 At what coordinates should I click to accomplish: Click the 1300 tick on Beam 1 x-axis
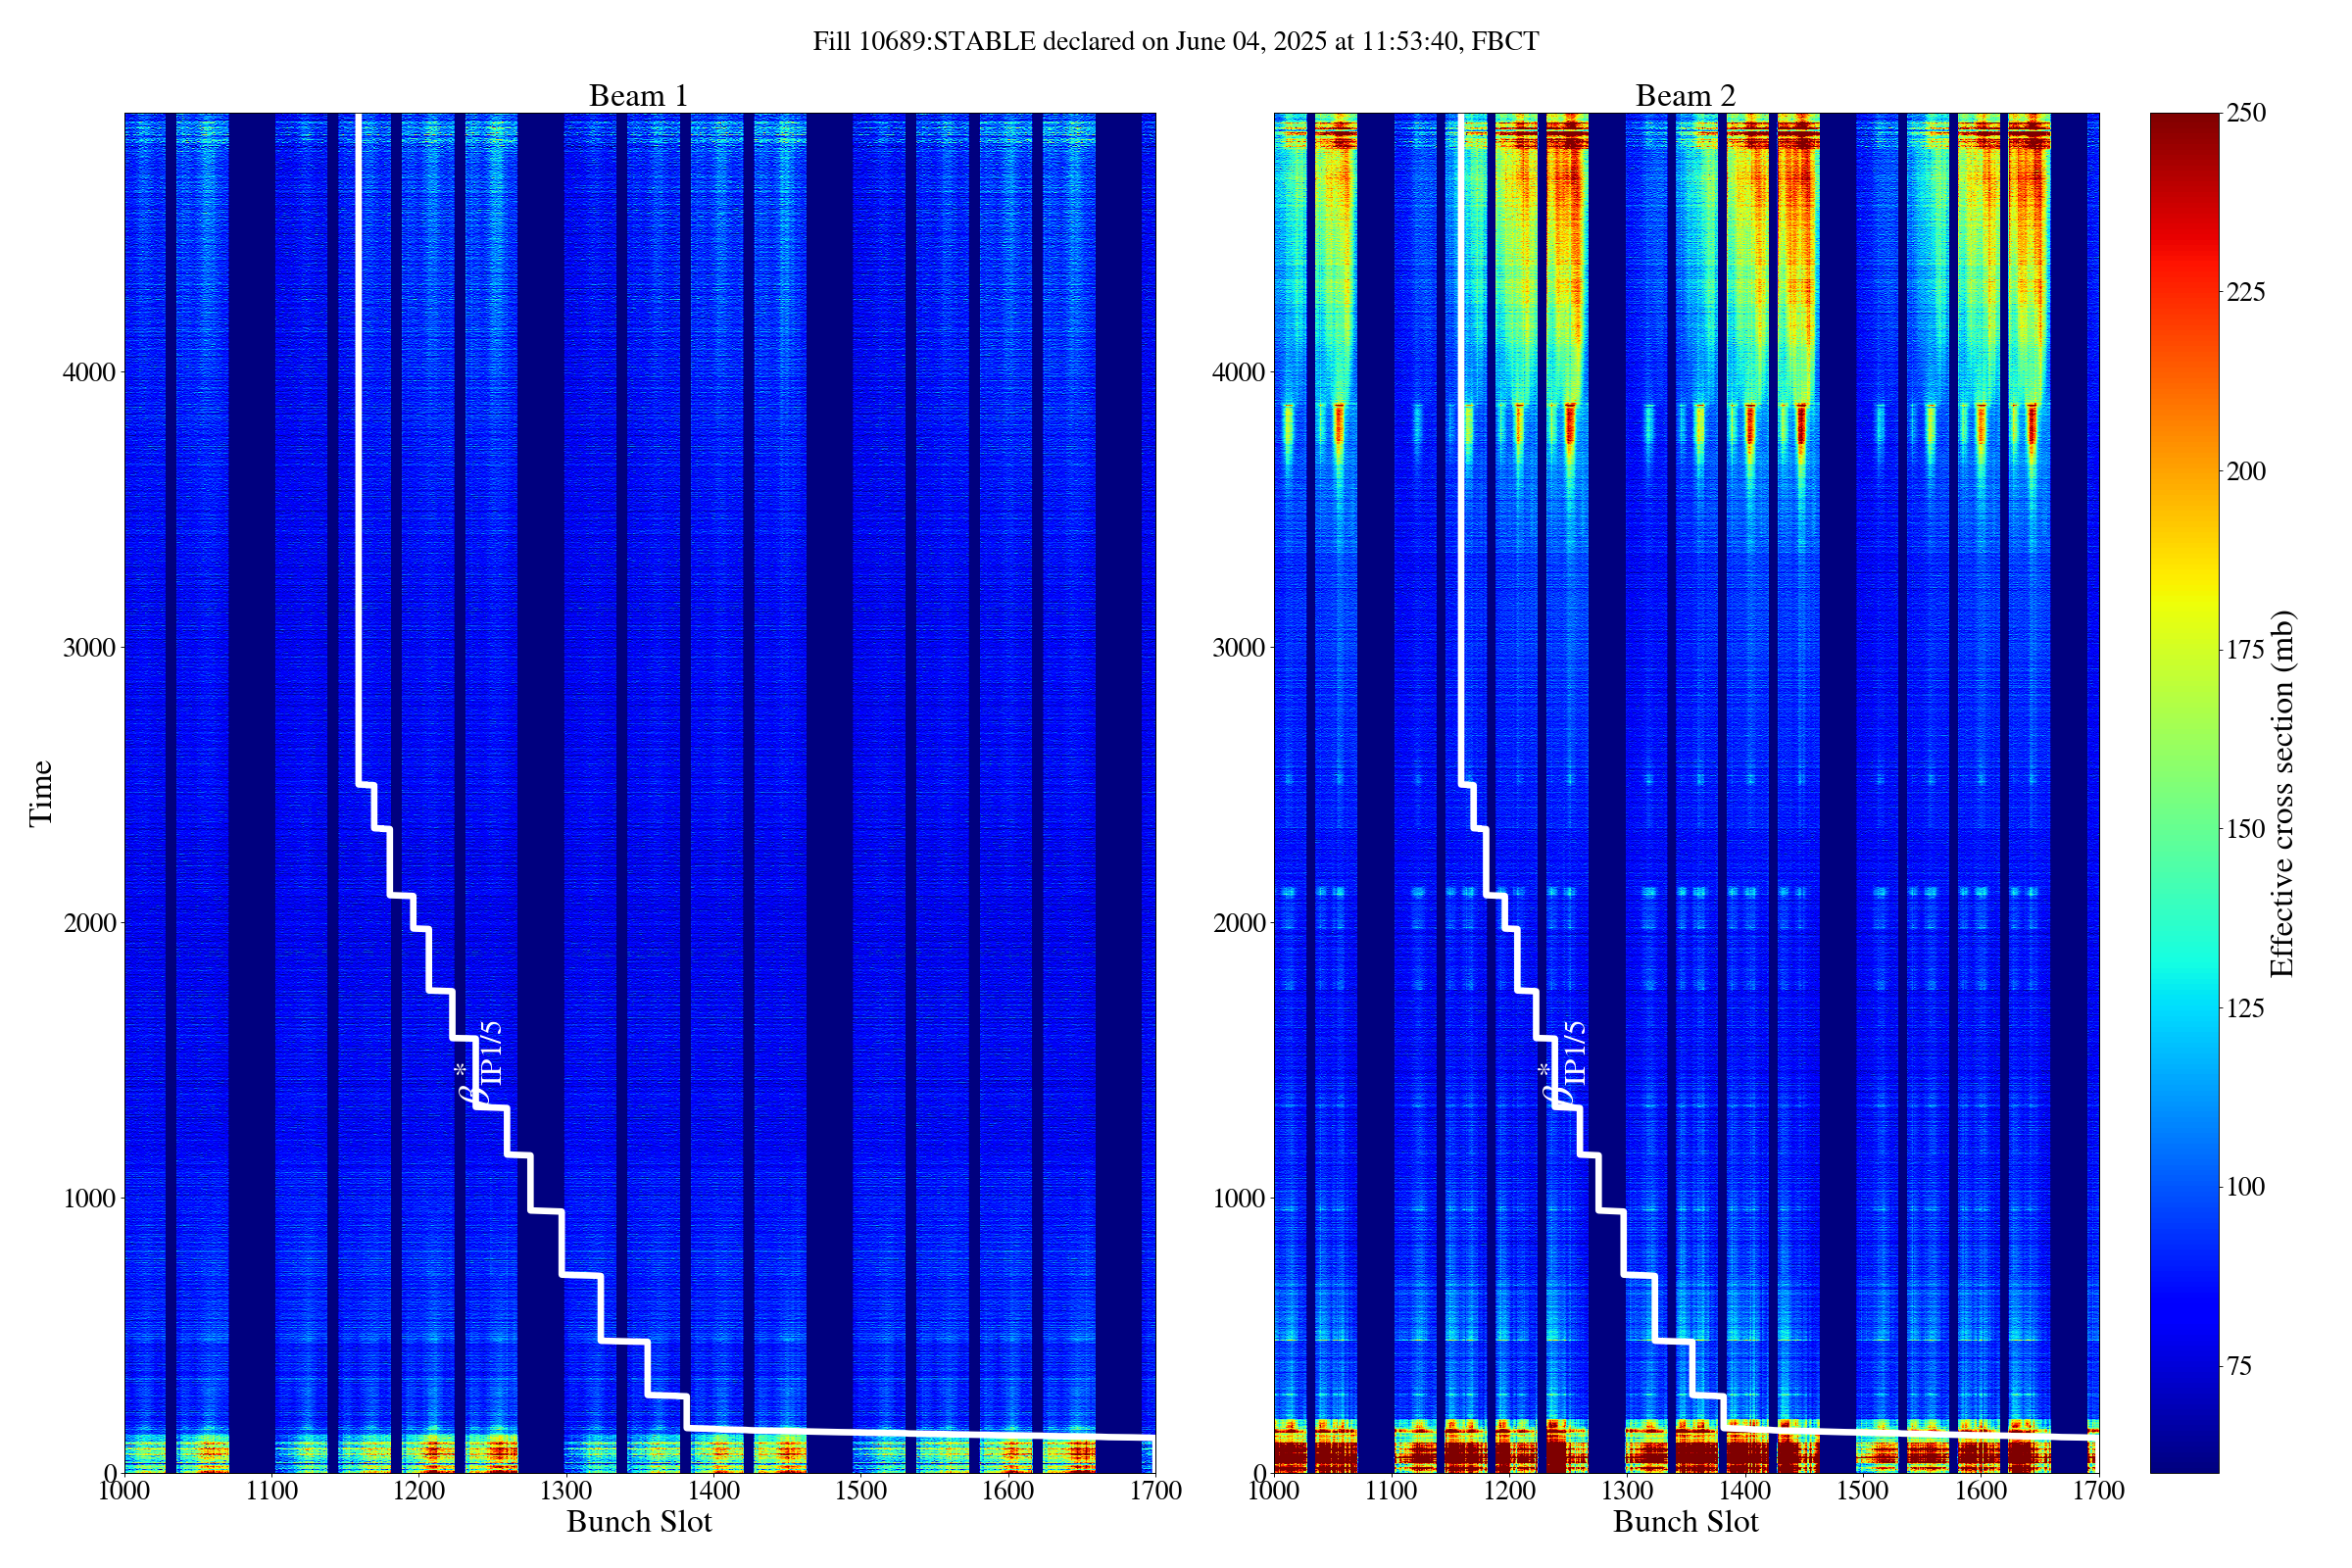pyautogui.click(x=566, y=1491)
